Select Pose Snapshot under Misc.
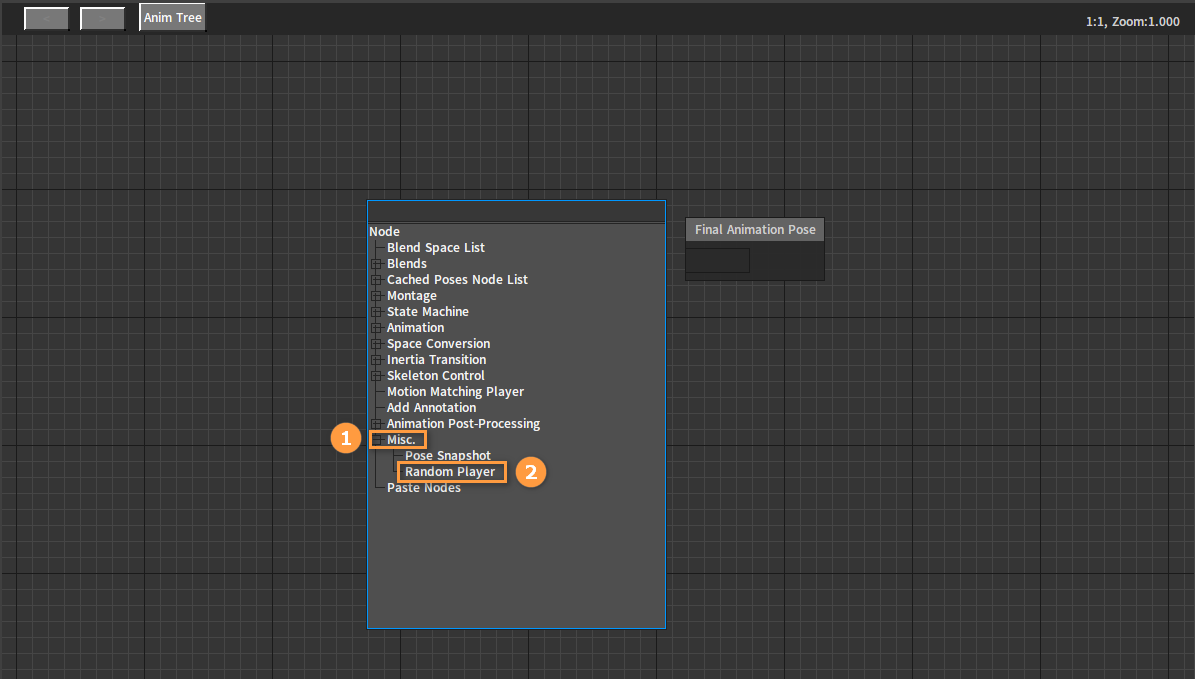1195x679 pixels. (447, 456)
